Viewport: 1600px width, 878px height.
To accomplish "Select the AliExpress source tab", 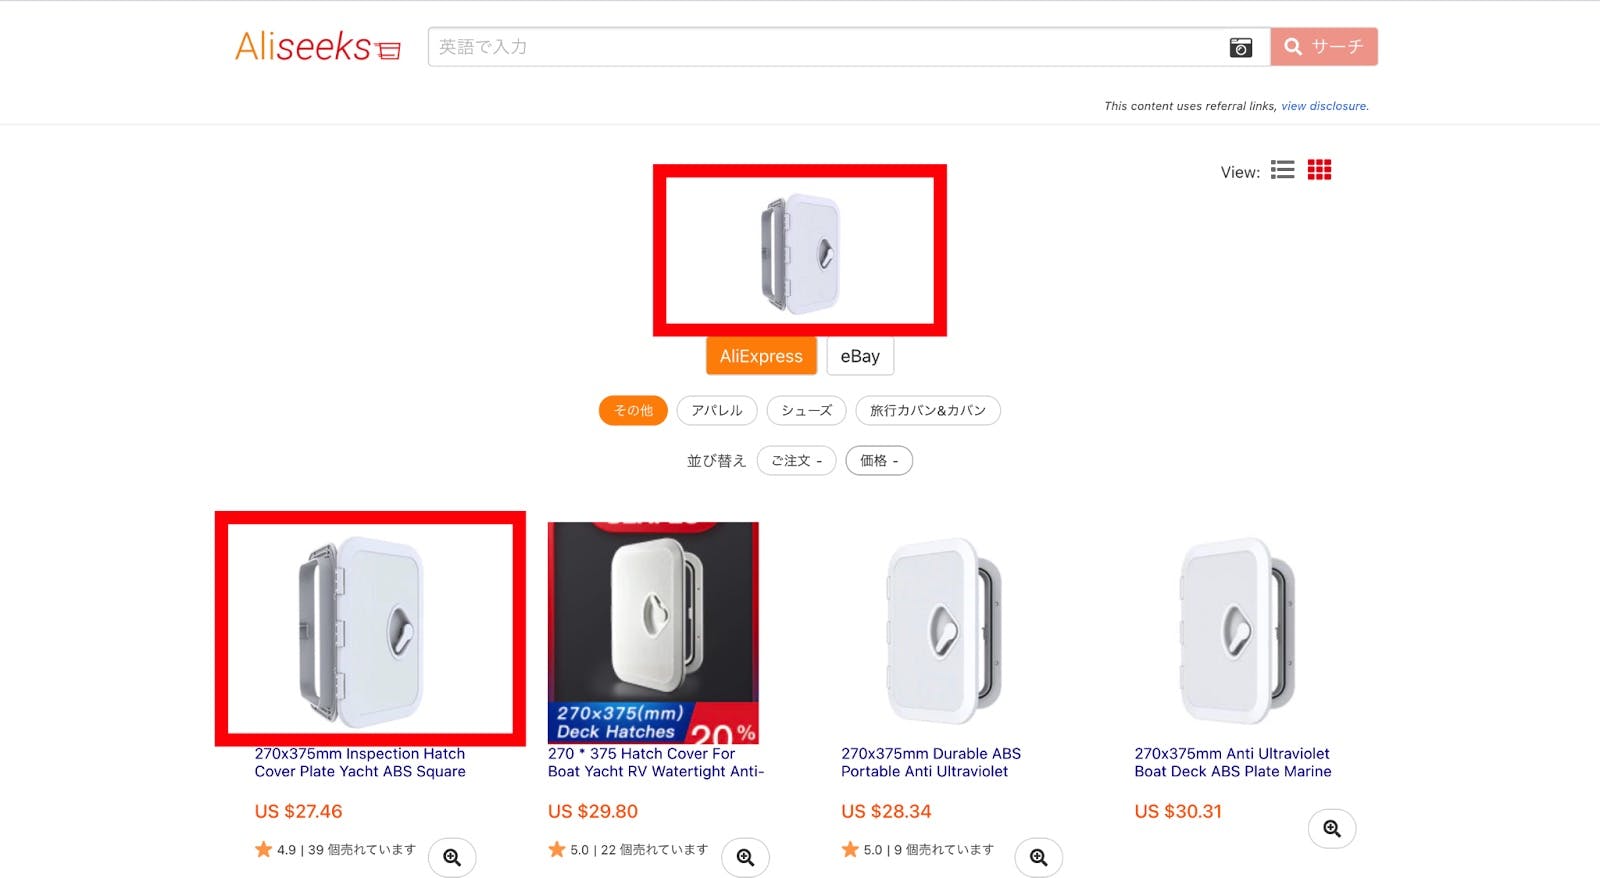I will (761, 356).
